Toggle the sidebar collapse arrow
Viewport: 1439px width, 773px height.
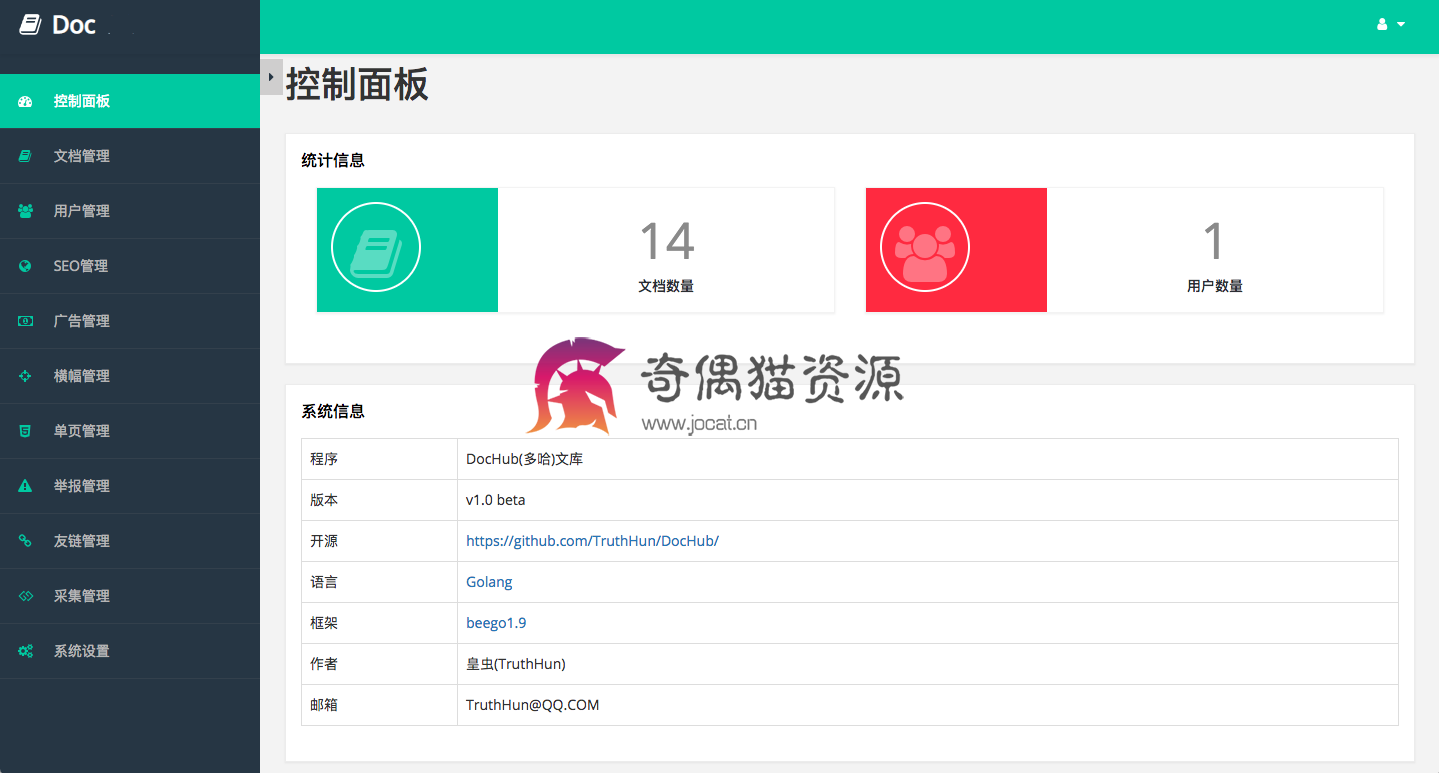coord(271,77)
